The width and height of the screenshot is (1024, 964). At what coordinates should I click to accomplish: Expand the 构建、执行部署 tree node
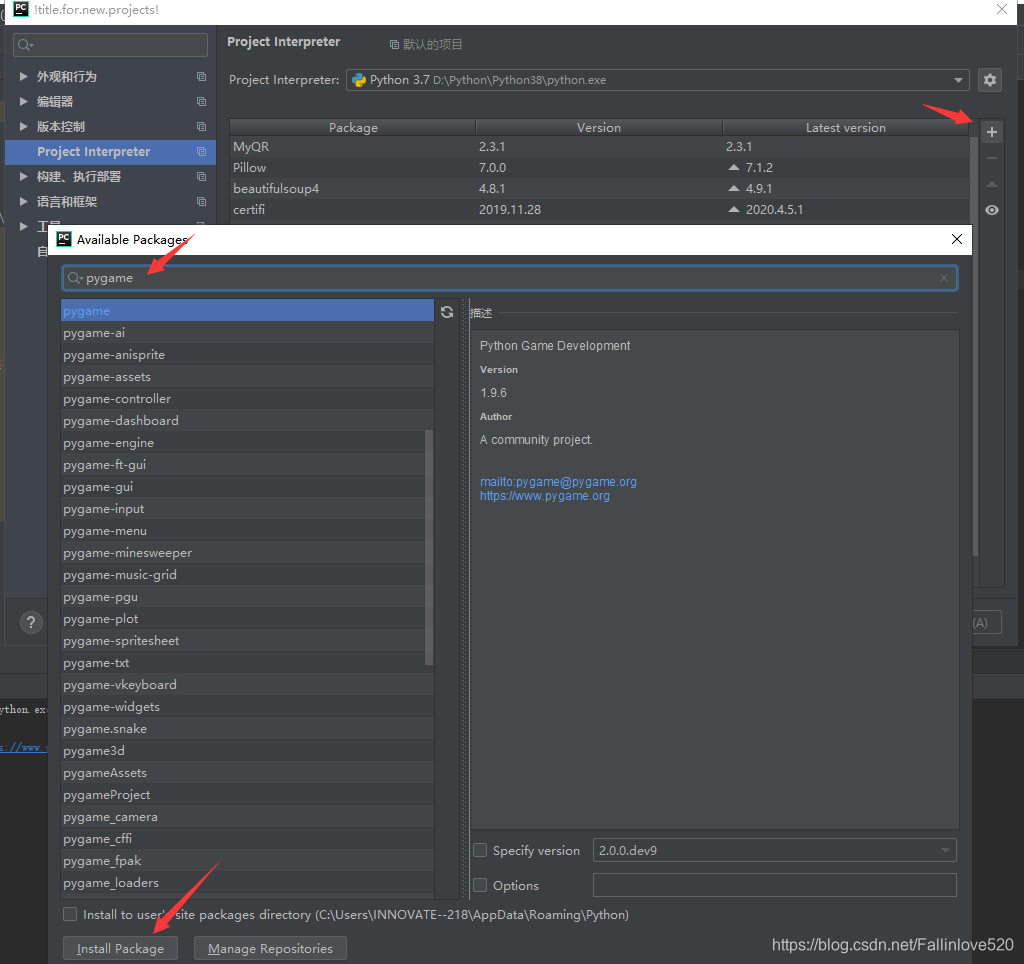point(24,176)
